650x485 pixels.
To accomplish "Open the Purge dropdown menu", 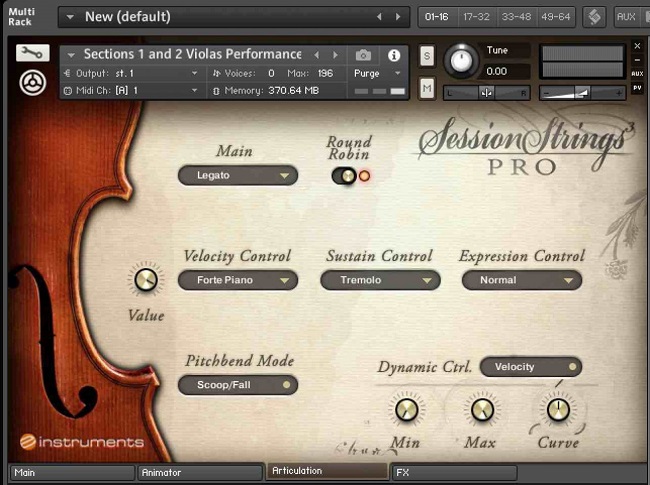I will (376, 74).
